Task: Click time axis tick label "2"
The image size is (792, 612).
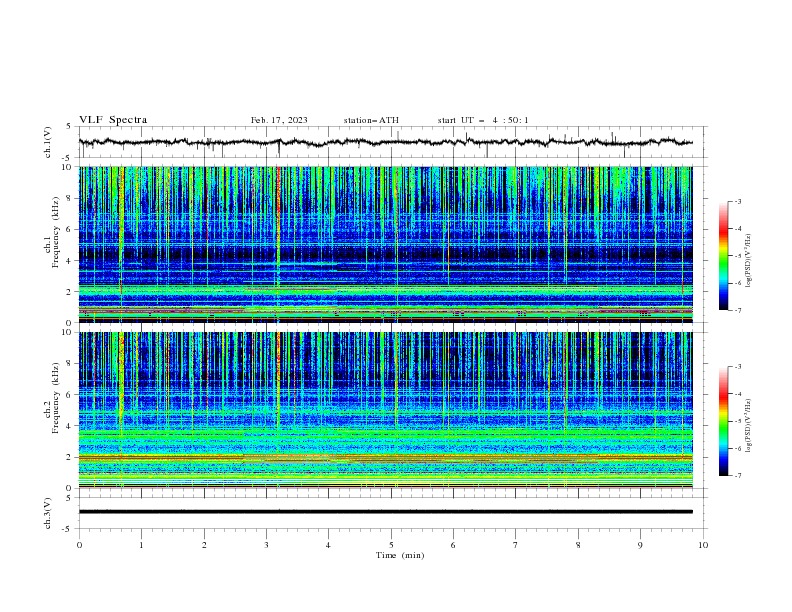Action: (x=204, y=545)
